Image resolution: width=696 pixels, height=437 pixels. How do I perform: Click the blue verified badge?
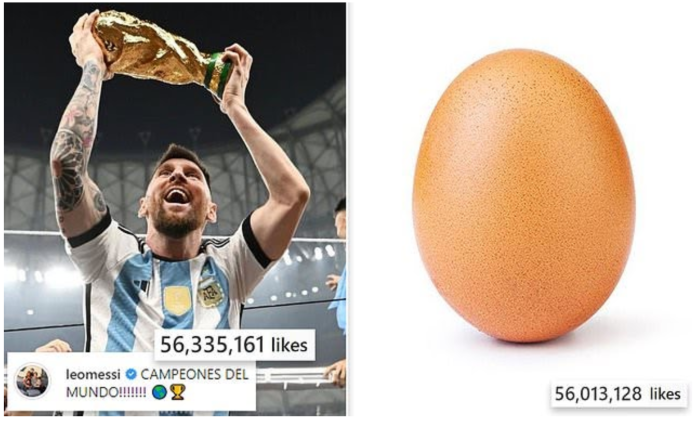click(x=131, y=375)
